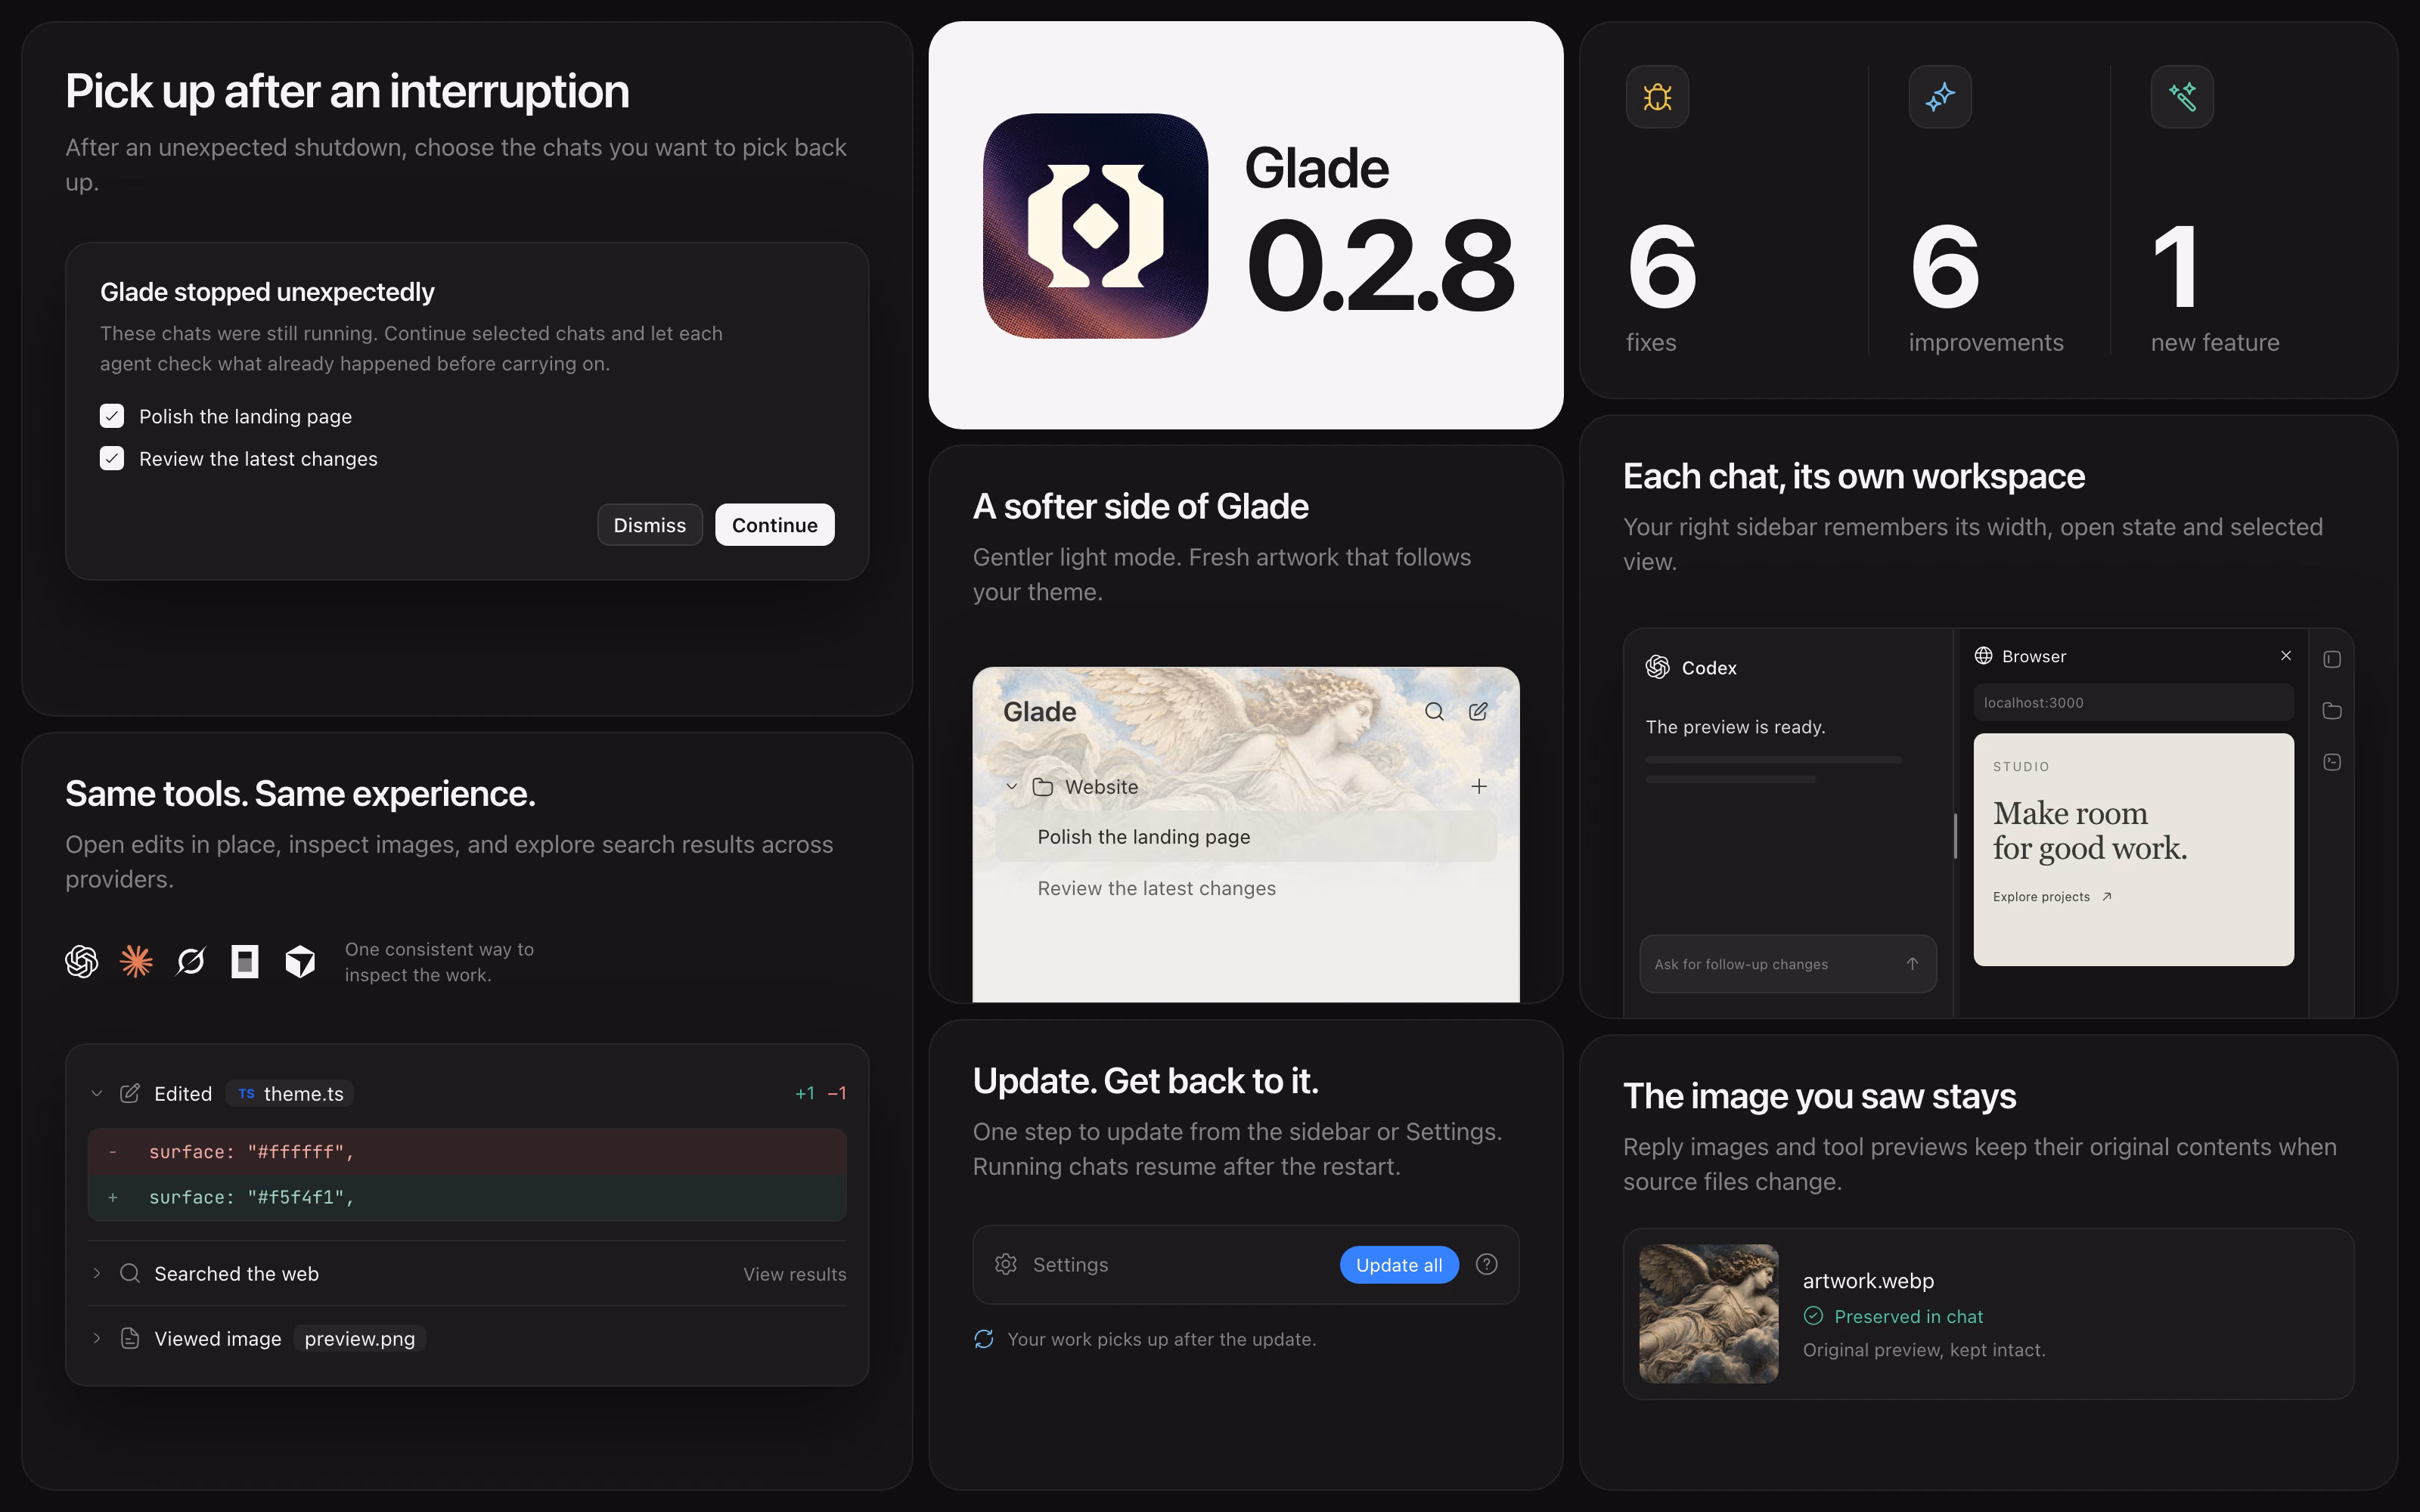Screen dimensions: 2420x1512
Task: Click the Ask for follow-up changes field
Action: 1788,964
